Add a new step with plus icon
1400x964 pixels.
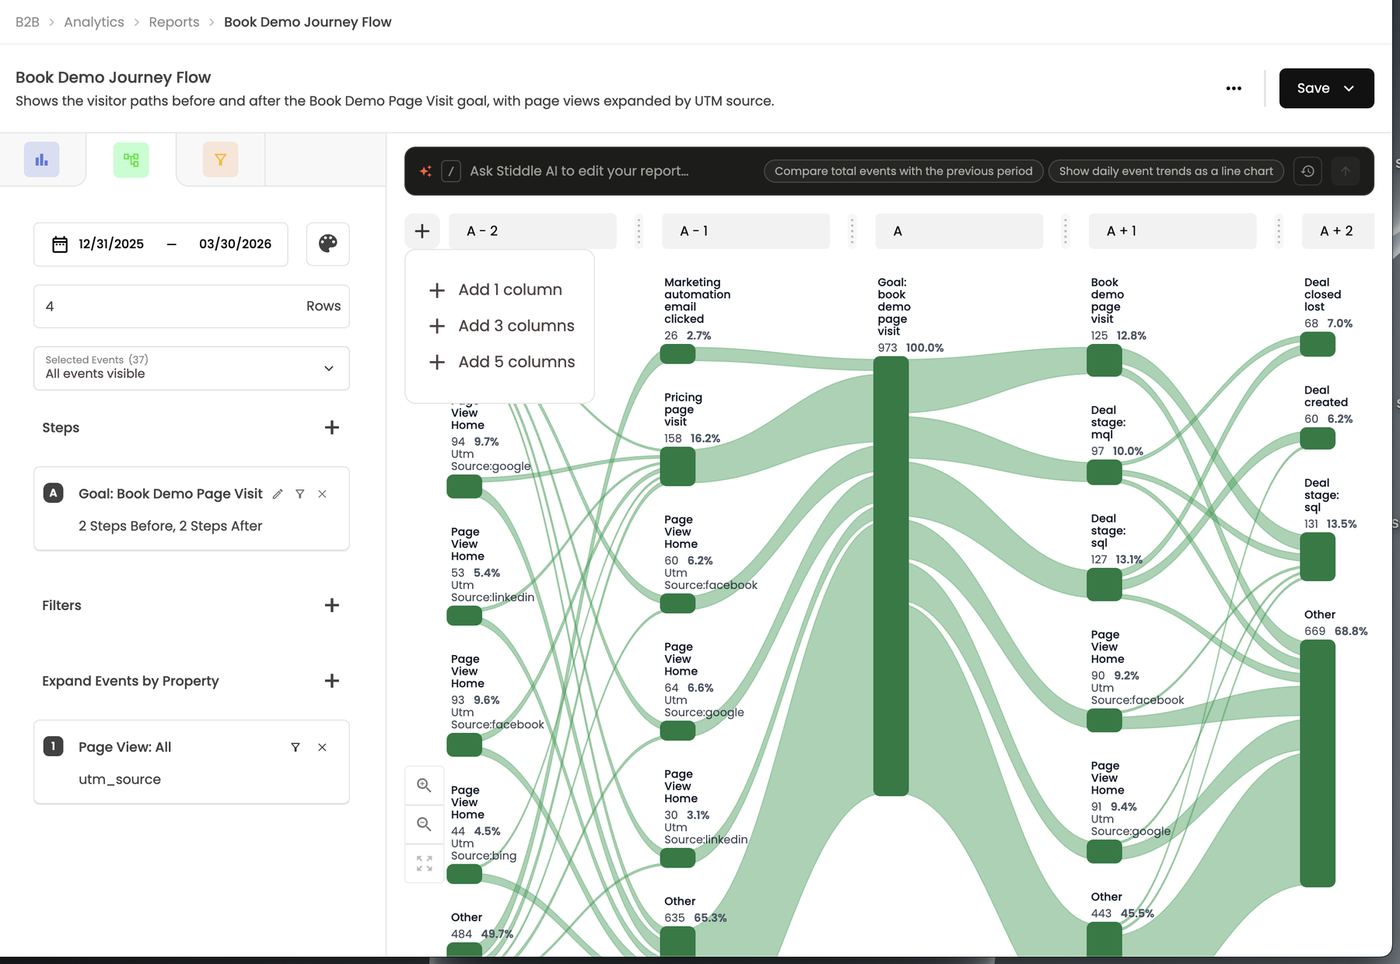(332, 428)
